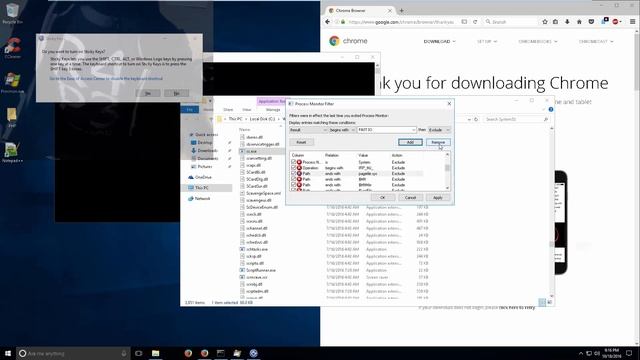The width and height of the screenshot is (640, 360).
Task: Open the Share tab in File Explorer
Action: [x=228, y=109]
